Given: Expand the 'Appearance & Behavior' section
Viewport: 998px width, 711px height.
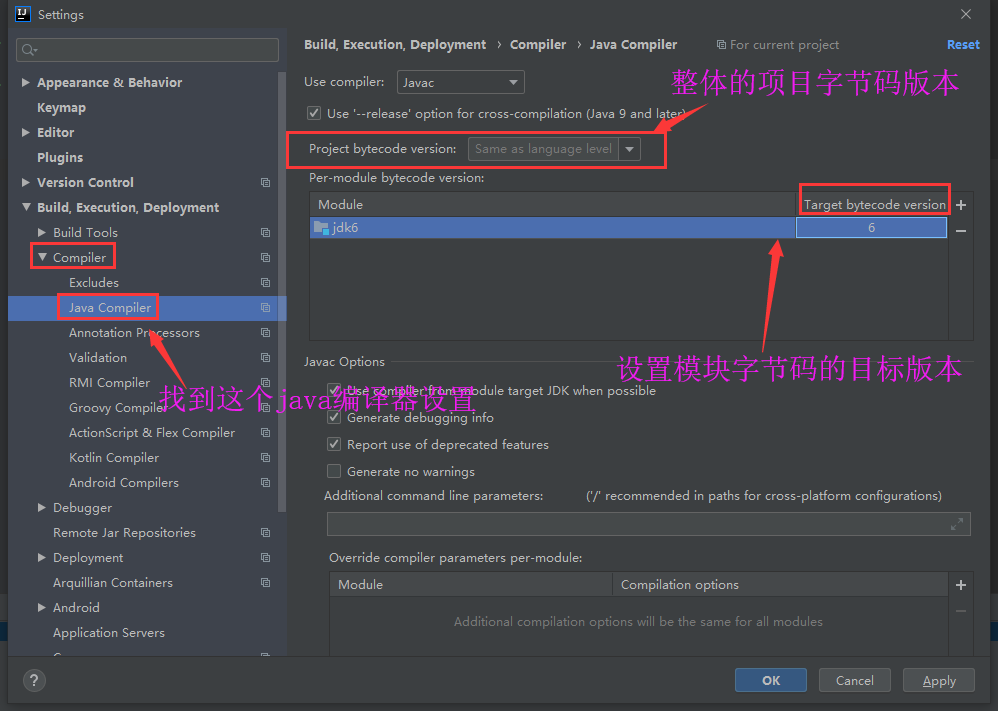Looking at the screenshot, I should [x=24, y=82].
